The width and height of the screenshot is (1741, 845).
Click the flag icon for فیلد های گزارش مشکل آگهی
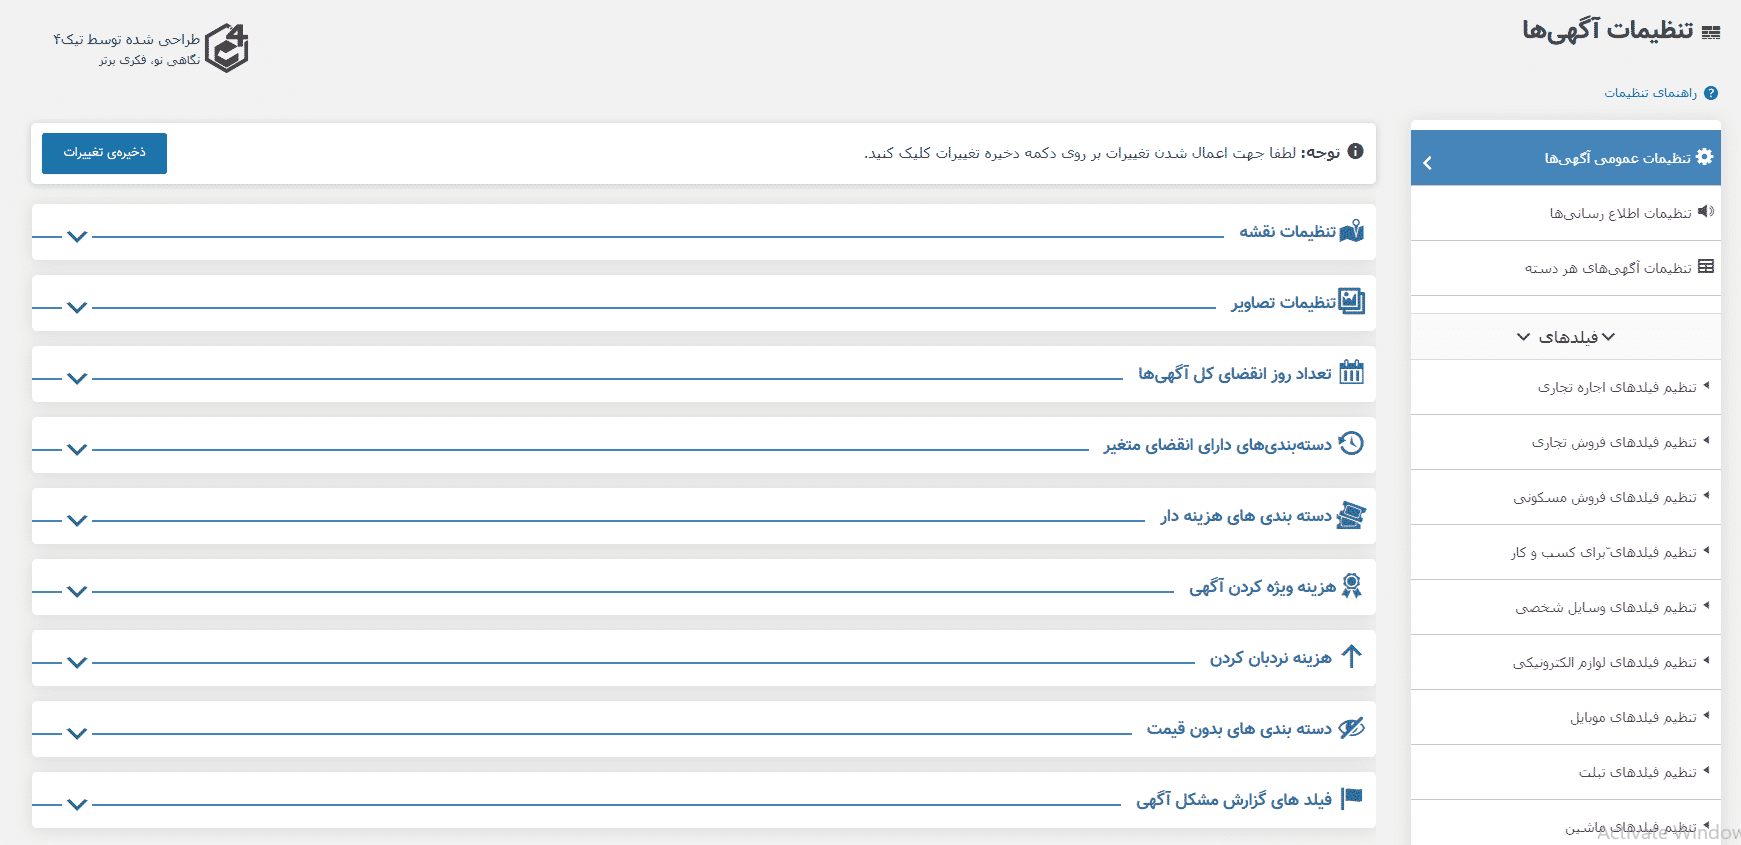click(1352, 798)
